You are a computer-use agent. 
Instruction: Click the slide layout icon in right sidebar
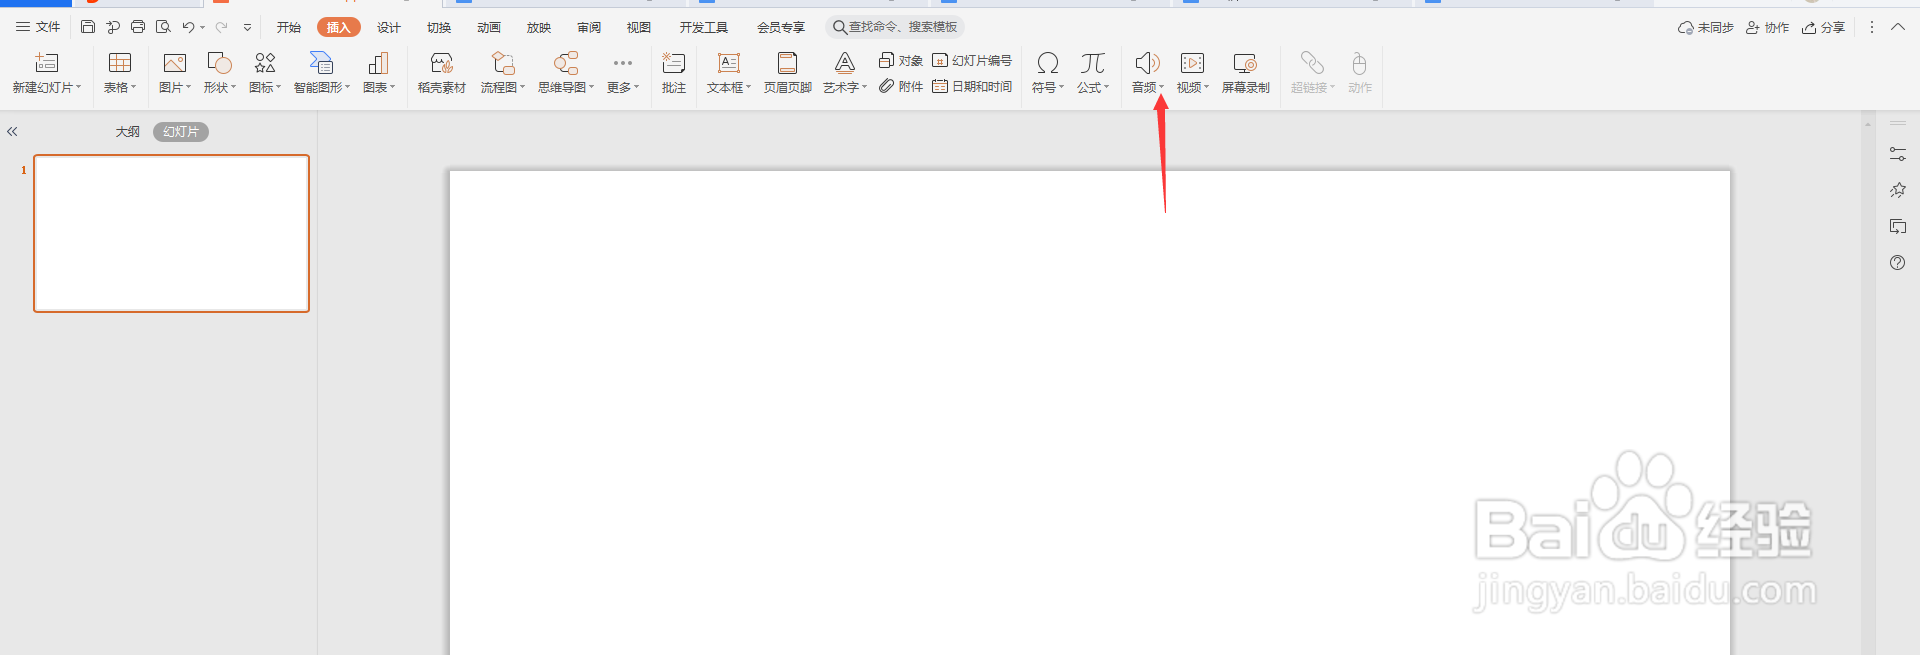(1897, 226)
